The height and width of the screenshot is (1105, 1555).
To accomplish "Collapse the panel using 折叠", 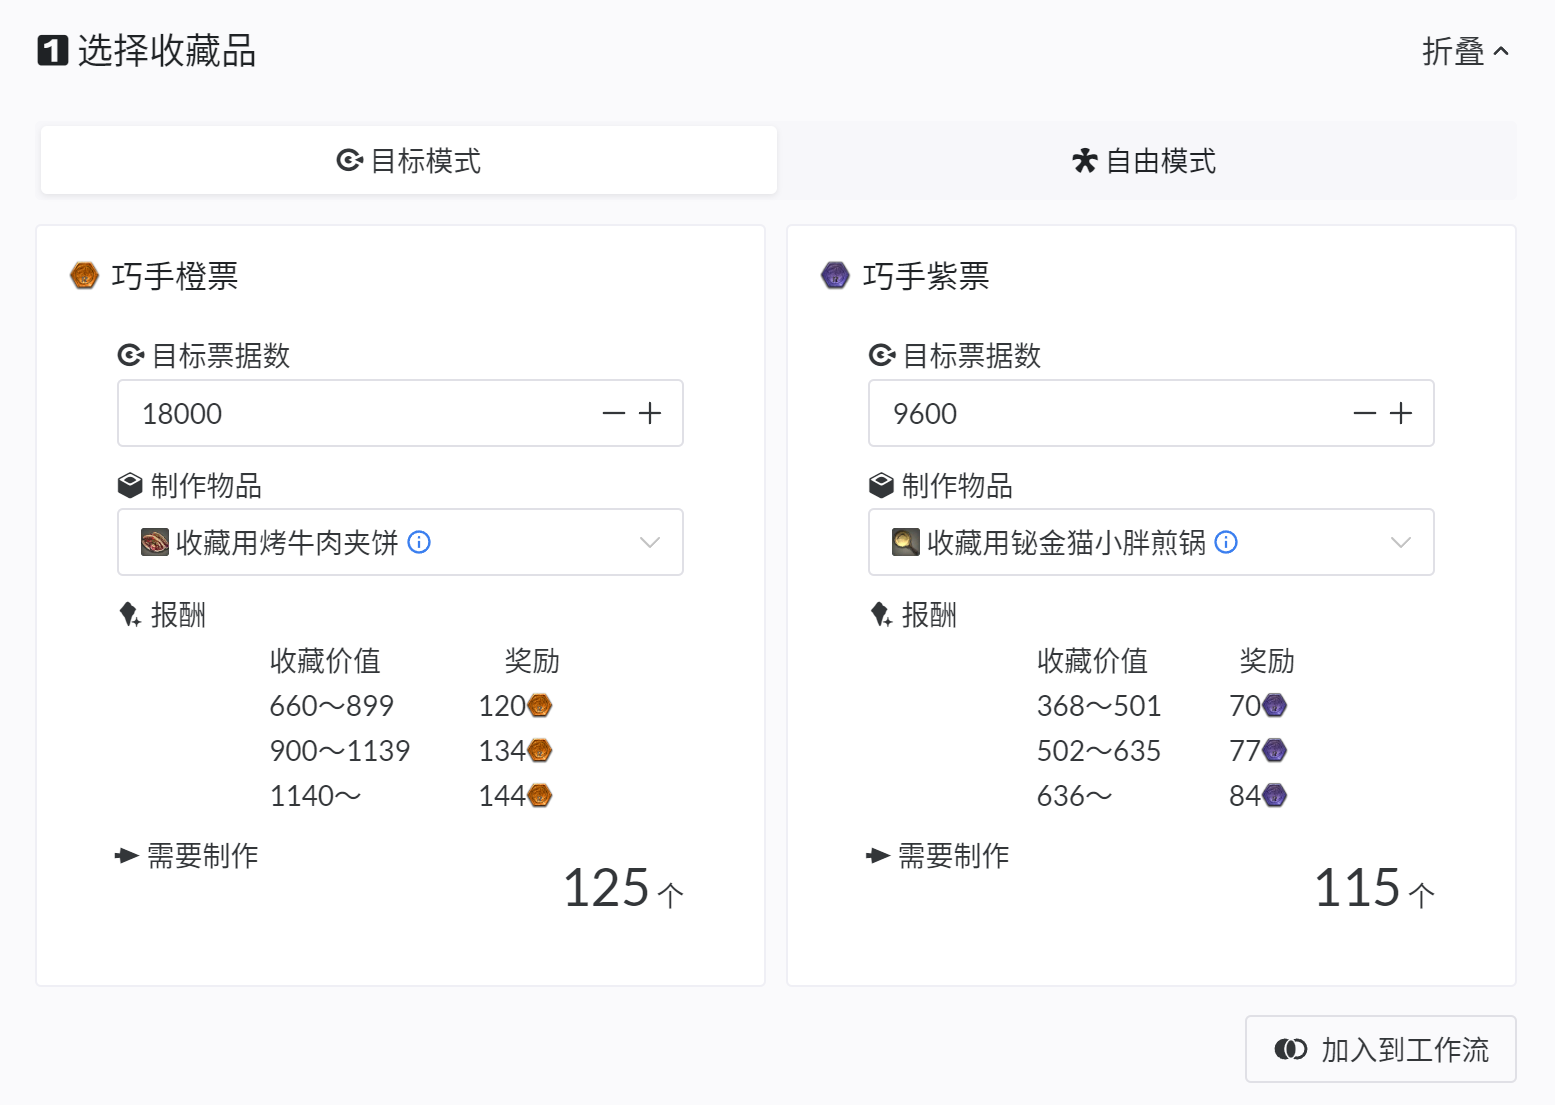I will (1466, 51).
